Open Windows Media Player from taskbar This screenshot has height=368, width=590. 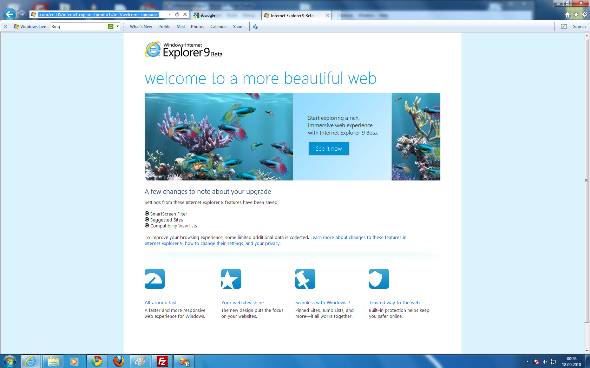(x=75, y=361)
